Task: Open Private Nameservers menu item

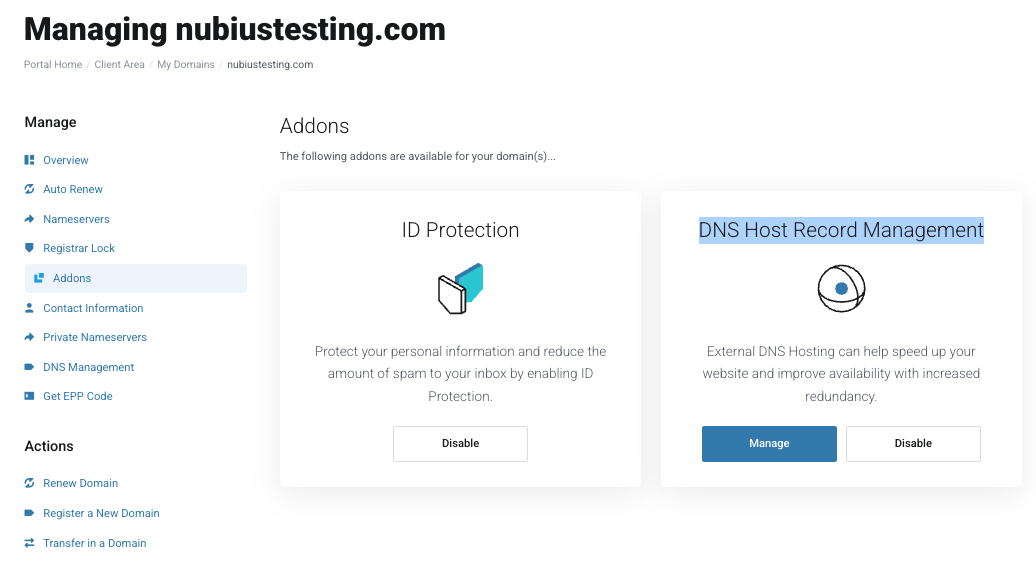Action: pyautogui.click(x=95, y=337)
